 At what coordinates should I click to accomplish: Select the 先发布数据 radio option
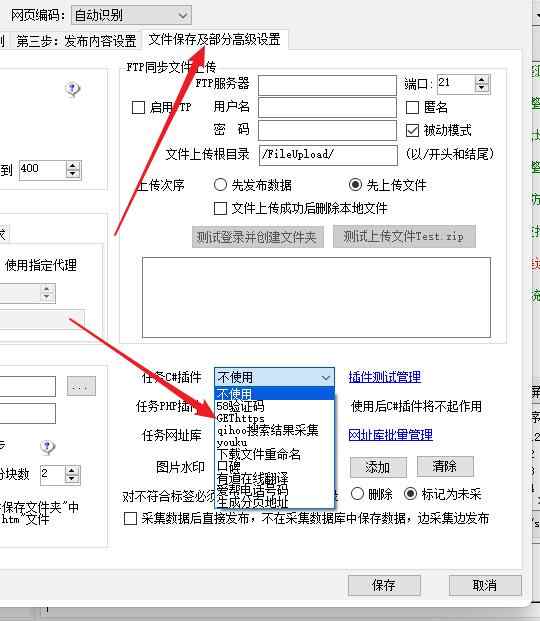pyautogui.click(x=220, y=185)
